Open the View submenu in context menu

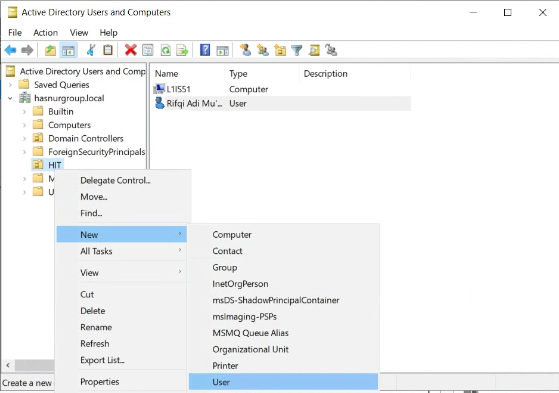122,273
